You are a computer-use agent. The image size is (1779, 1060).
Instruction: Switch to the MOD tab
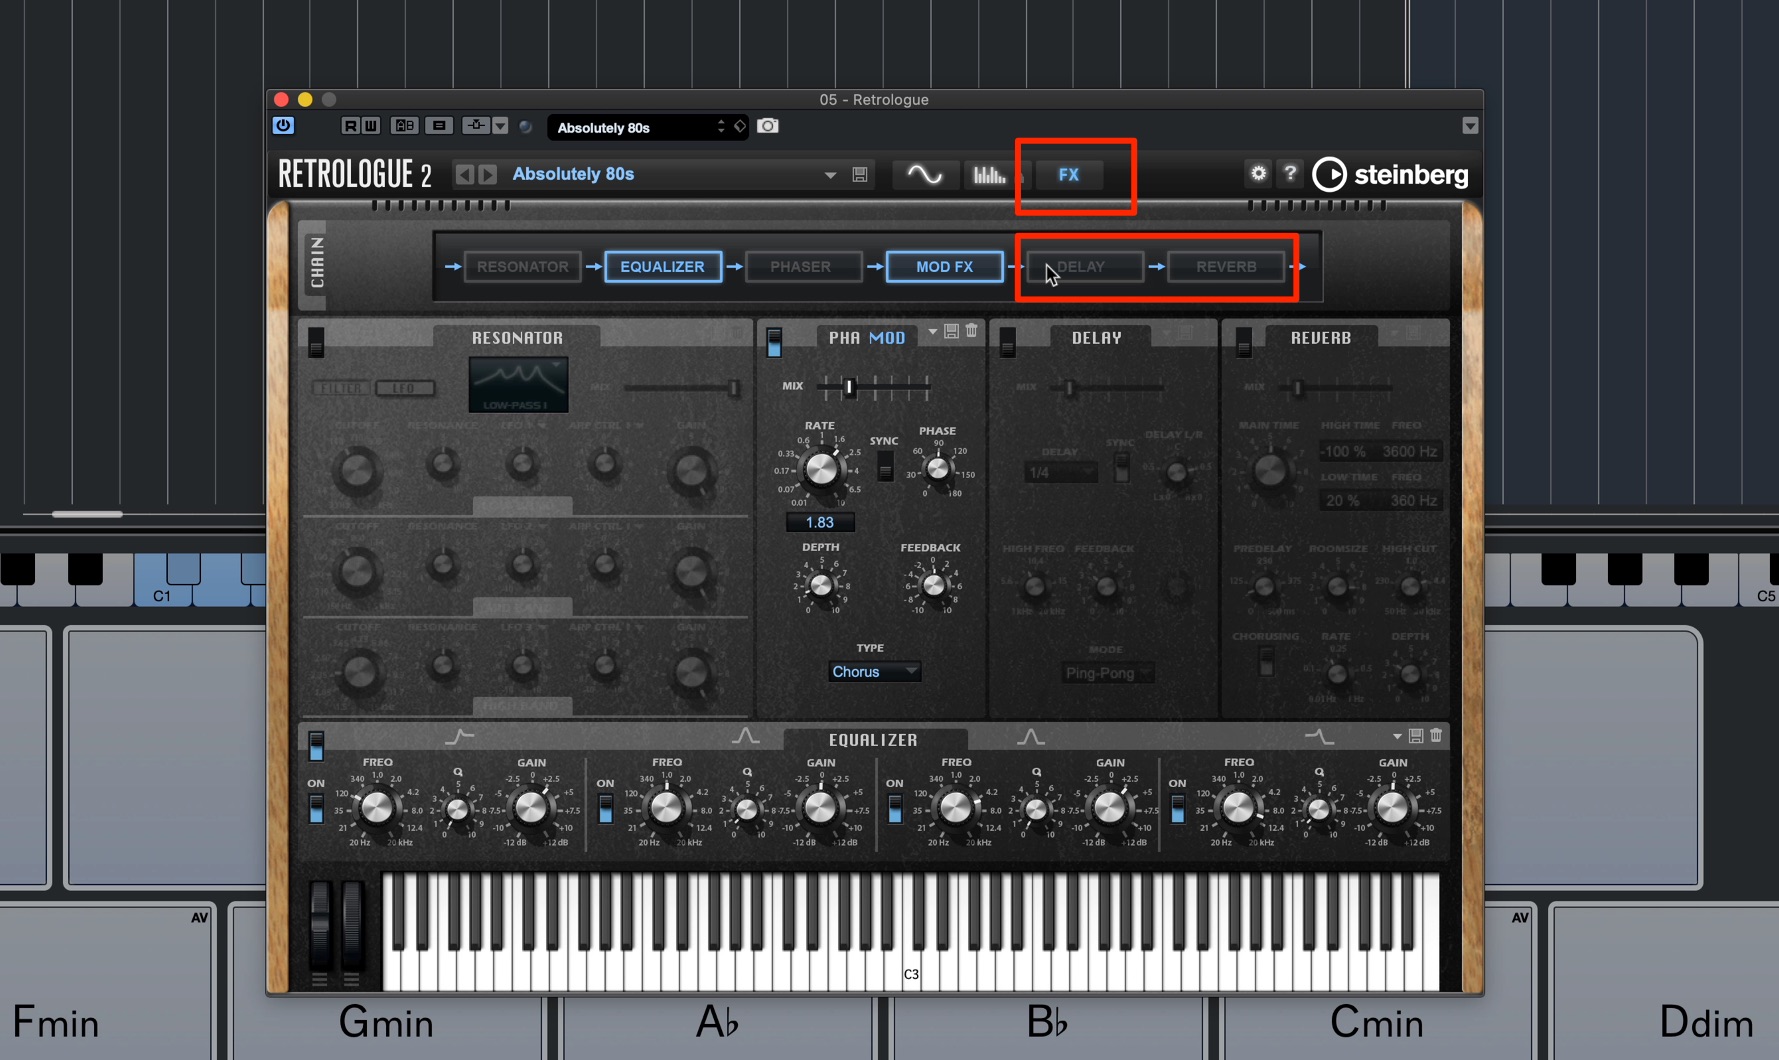coord(887,338)
